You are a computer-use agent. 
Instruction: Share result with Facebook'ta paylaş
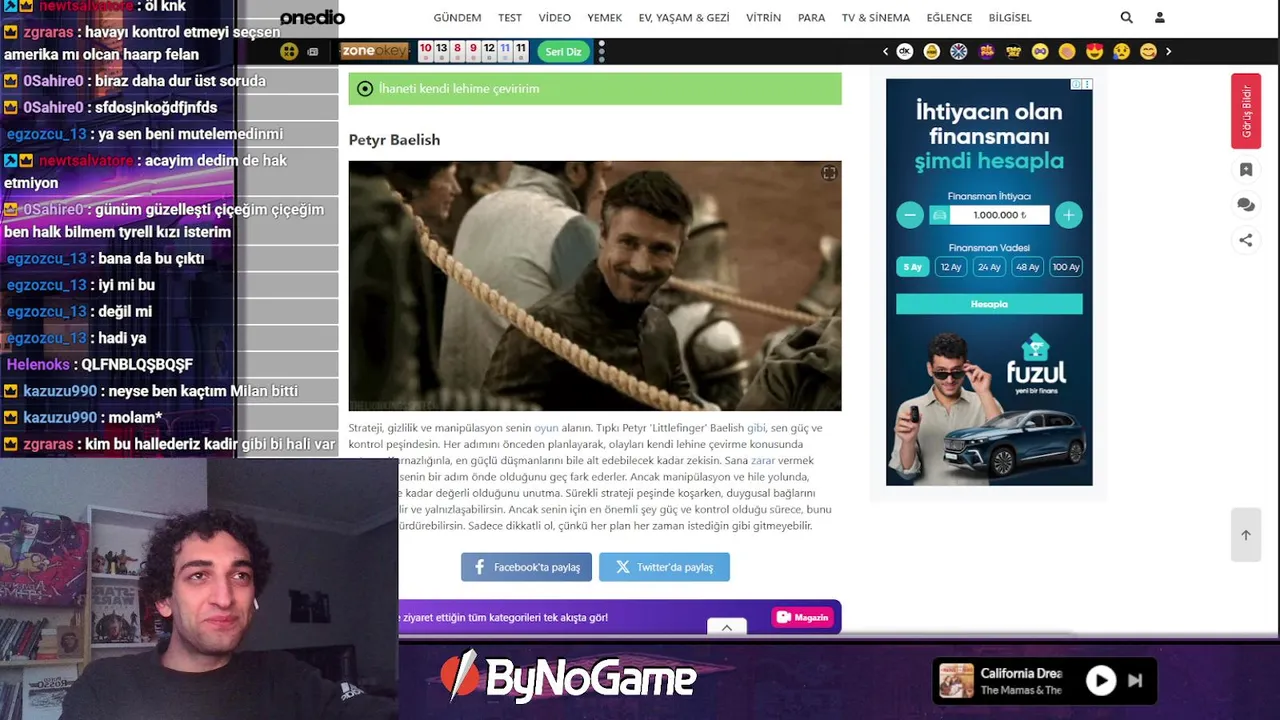526,567
